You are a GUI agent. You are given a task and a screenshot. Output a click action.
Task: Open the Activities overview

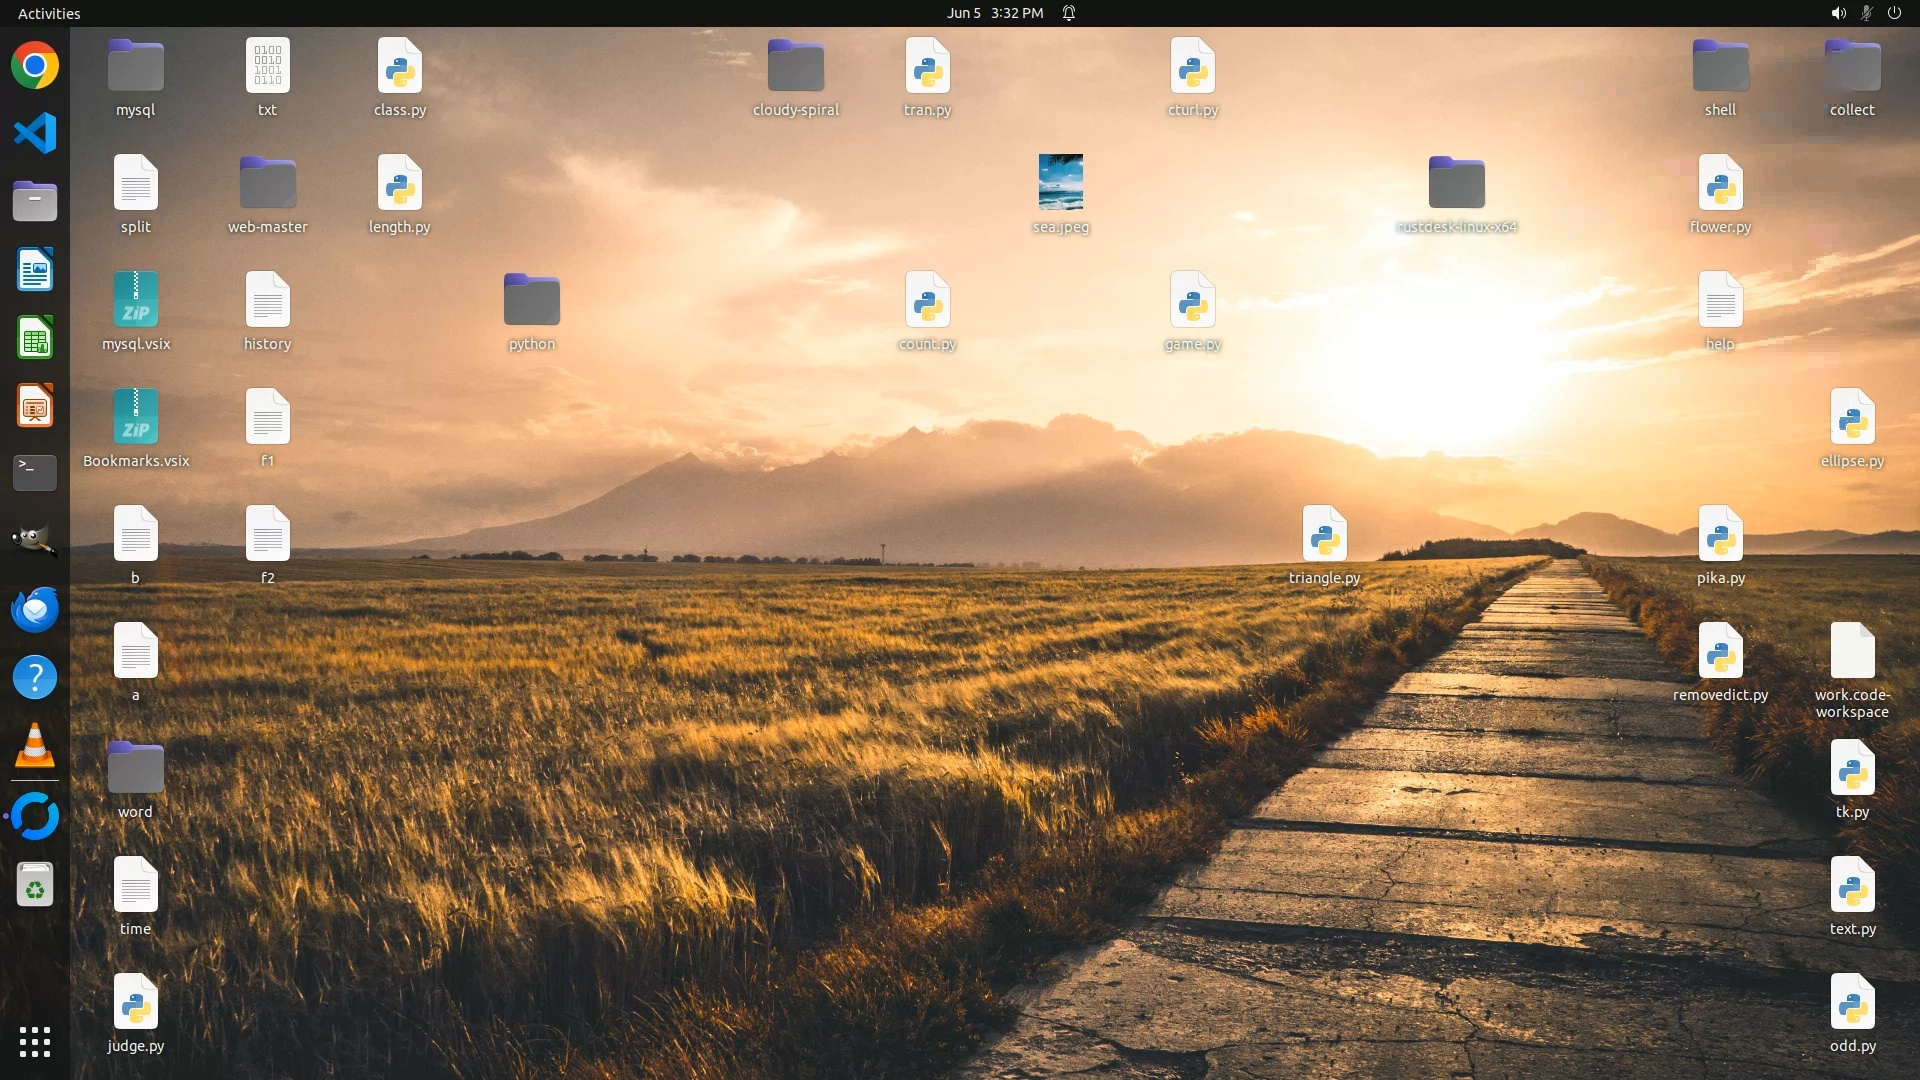[x=49, y=13]
